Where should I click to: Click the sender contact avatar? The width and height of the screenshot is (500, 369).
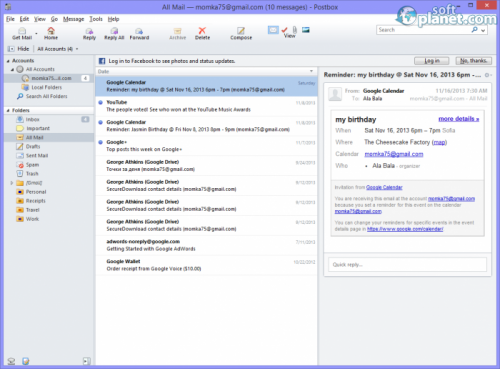335,94
